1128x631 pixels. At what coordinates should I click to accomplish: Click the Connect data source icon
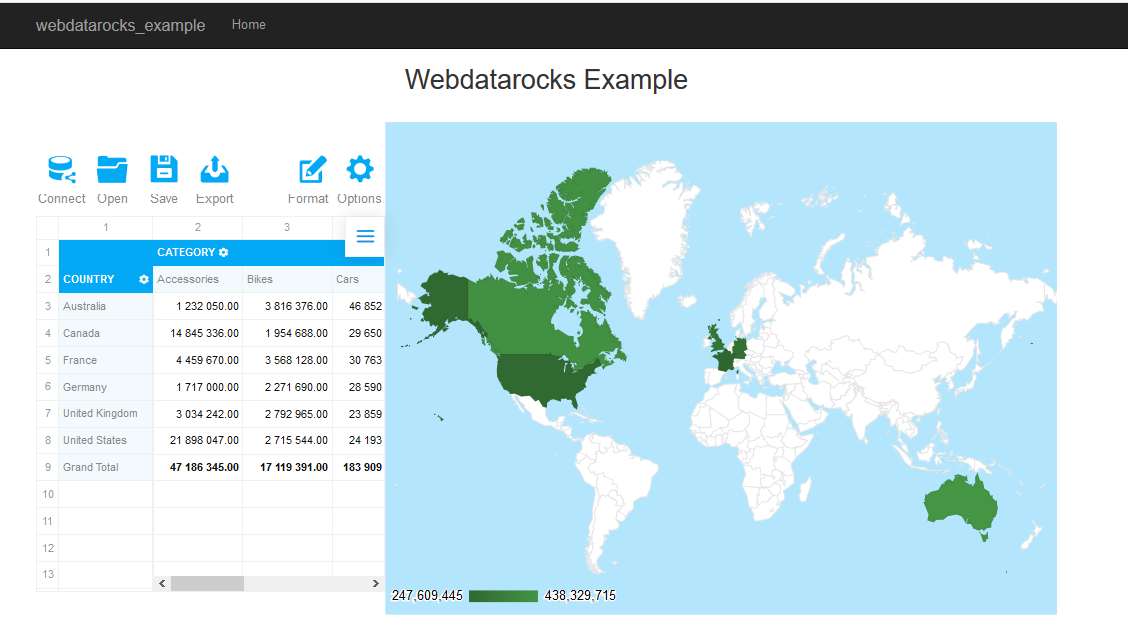point(61,170)
